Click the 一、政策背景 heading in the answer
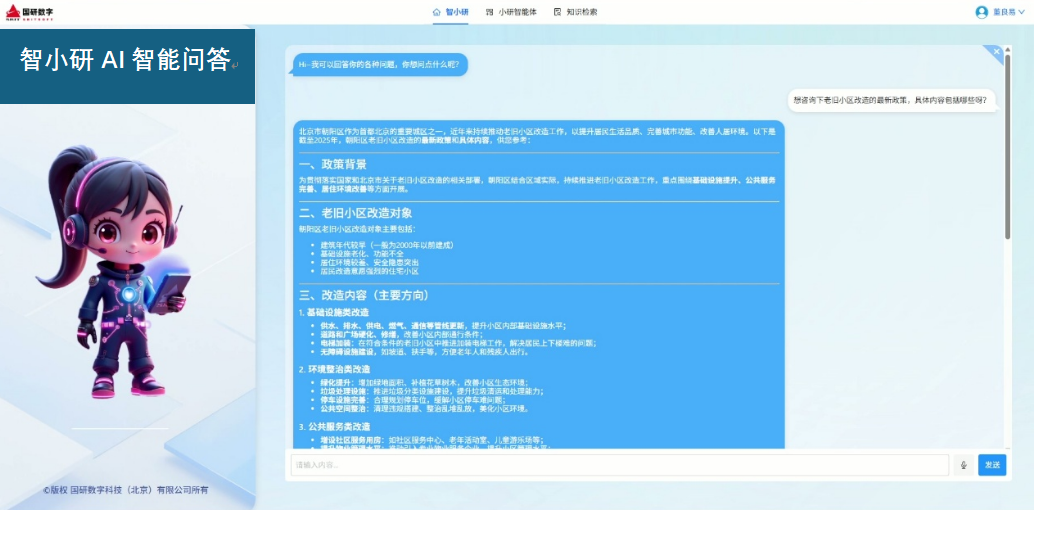Image resolution: width=1039 pixels, height=540 pixels. 333,164
